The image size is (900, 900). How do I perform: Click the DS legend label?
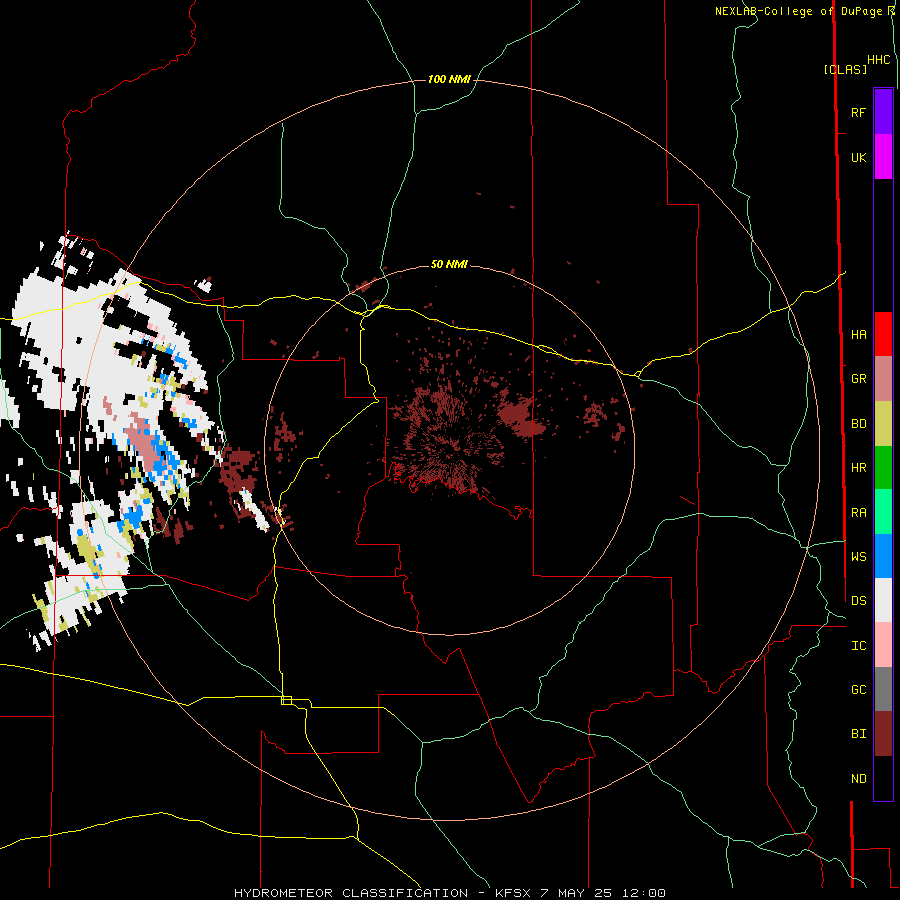(x=859, y=600)
